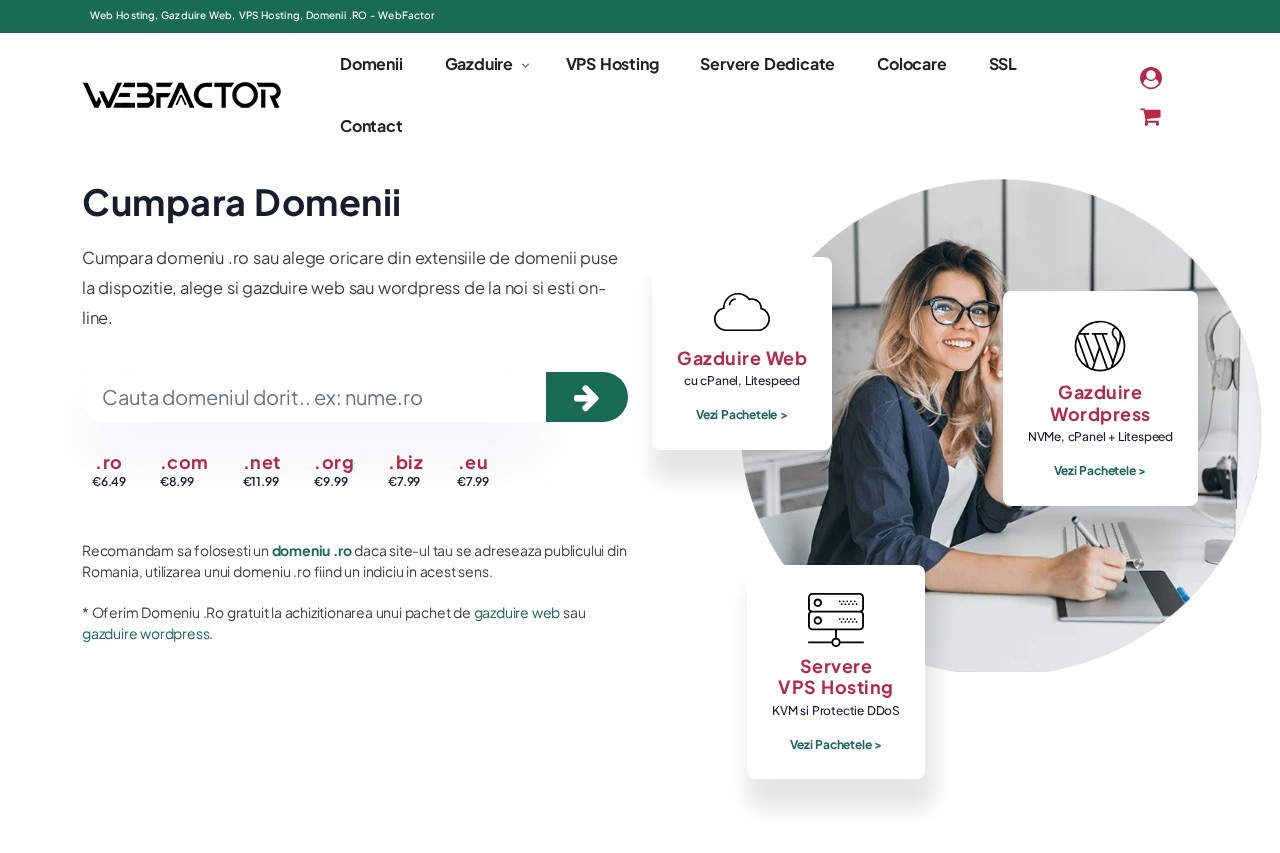Open the shopping cart icon
Screen dimensions: 1280x853
(x=1150, y=117)
